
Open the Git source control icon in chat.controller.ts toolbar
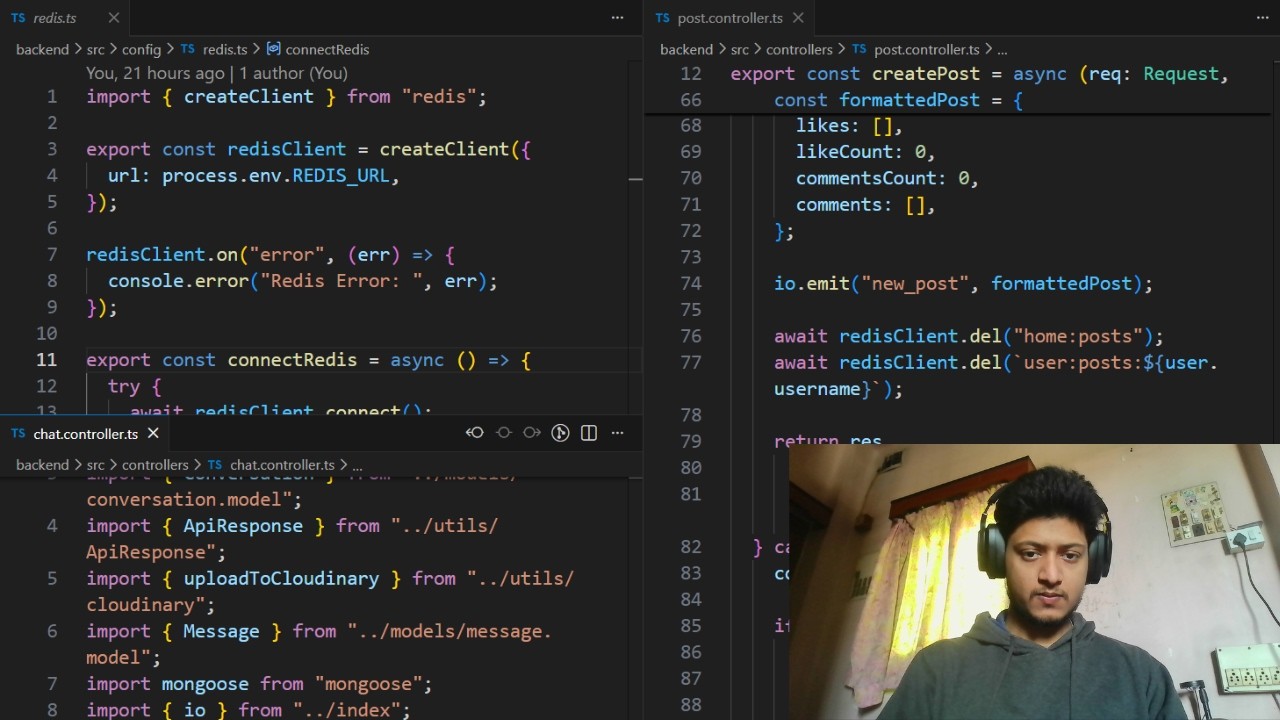[x=561, y=433]
